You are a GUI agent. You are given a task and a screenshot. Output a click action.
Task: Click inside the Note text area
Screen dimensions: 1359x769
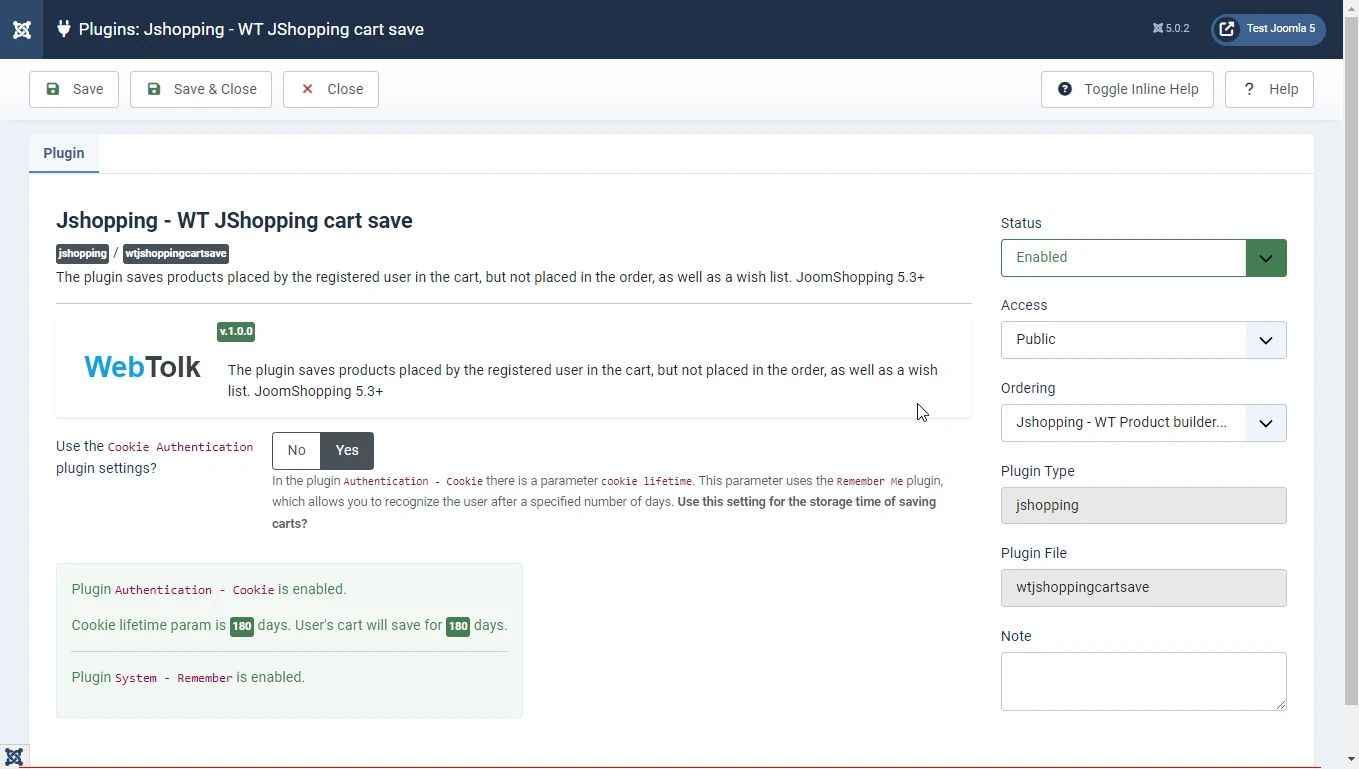(1143, 682)
